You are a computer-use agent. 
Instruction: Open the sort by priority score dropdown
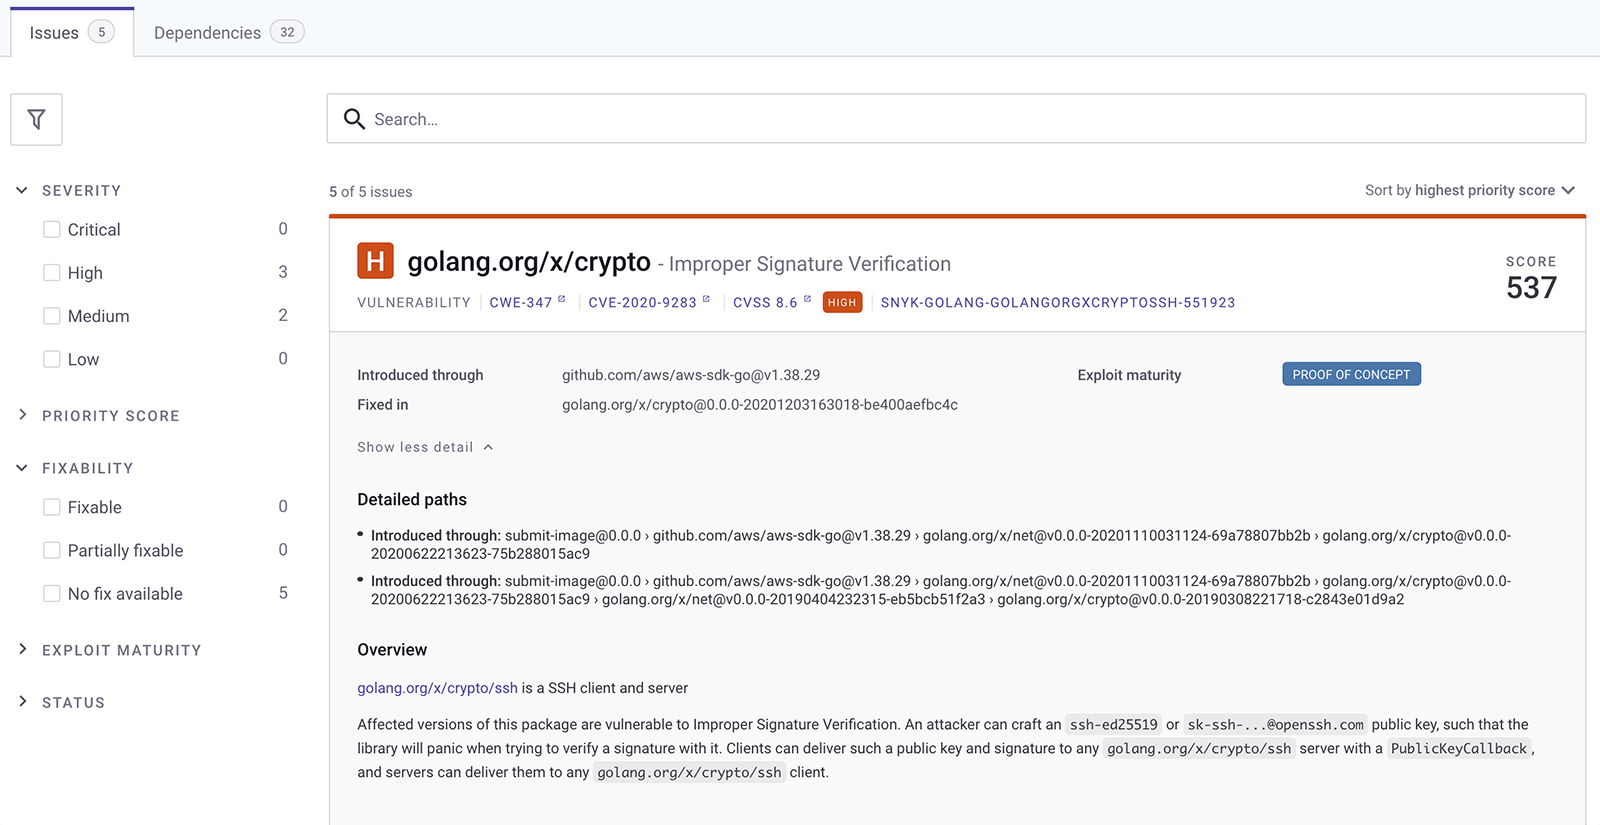click(1469, 190)
